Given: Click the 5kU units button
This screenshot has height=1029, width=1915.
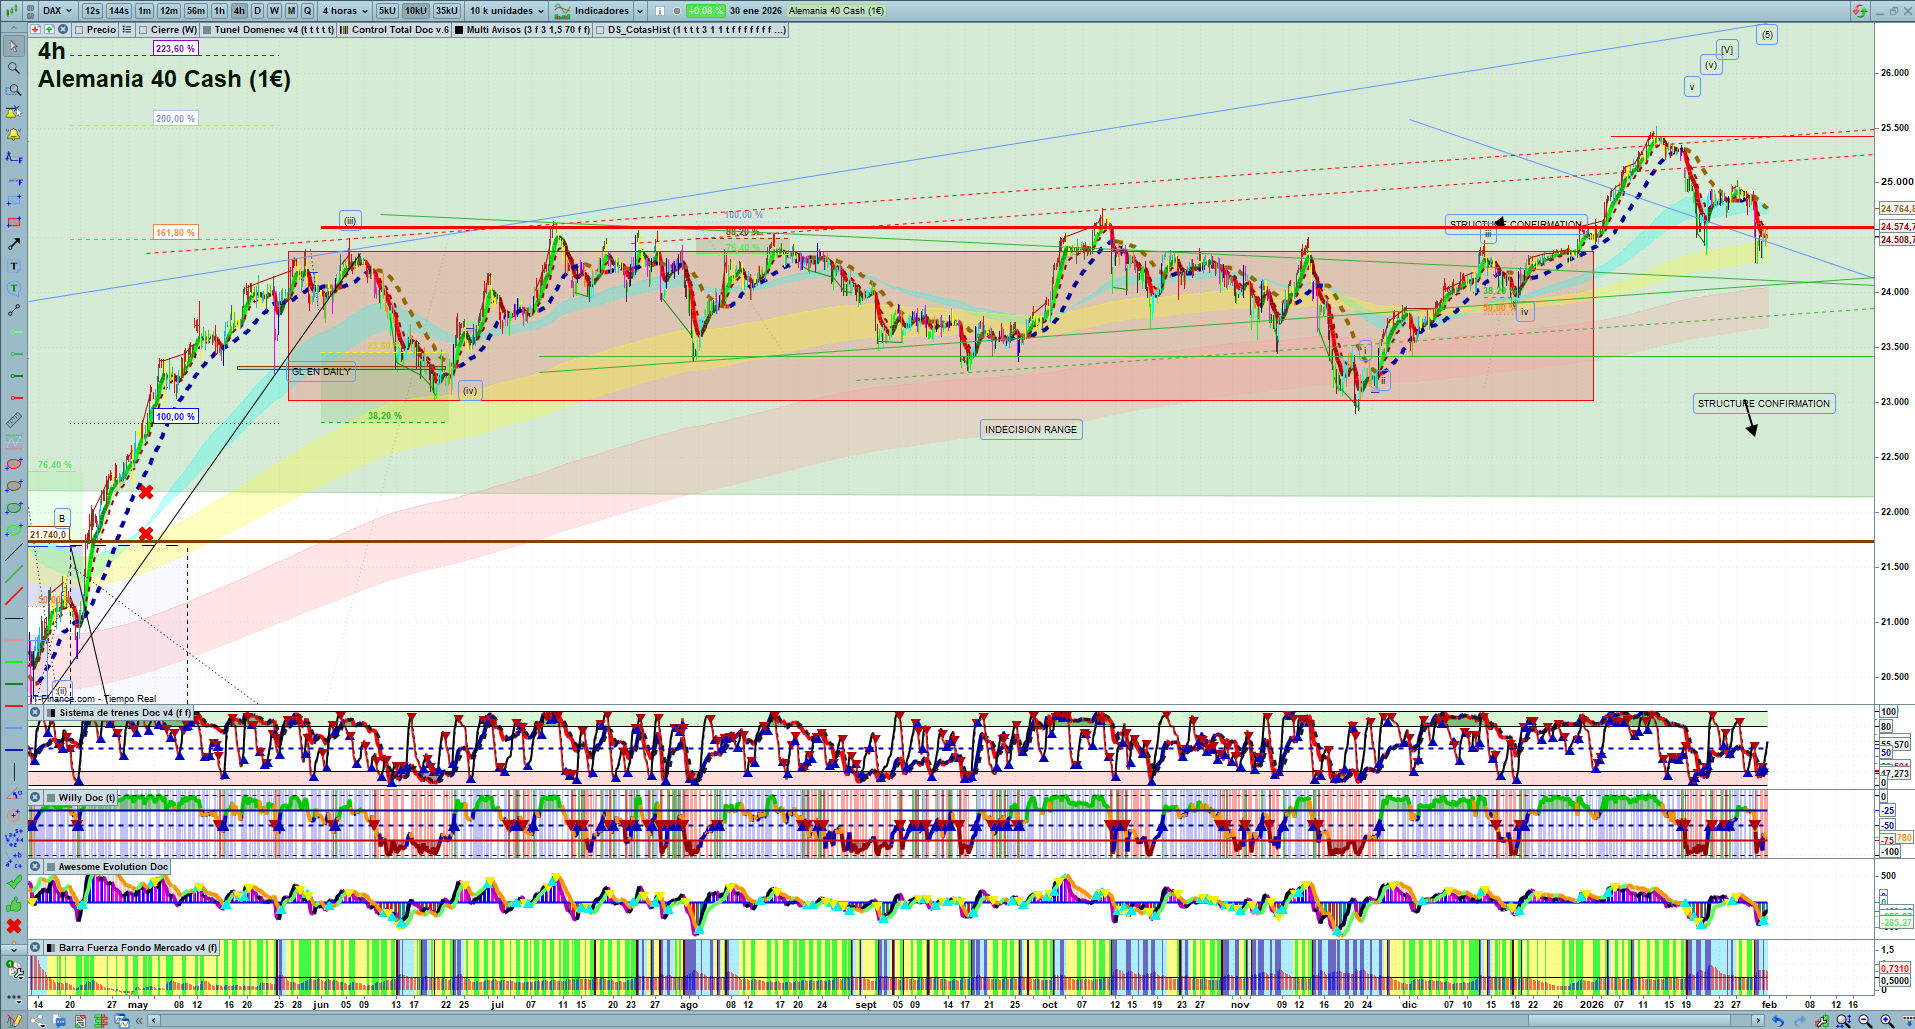Looking at the screenshot, I should 387,11.
